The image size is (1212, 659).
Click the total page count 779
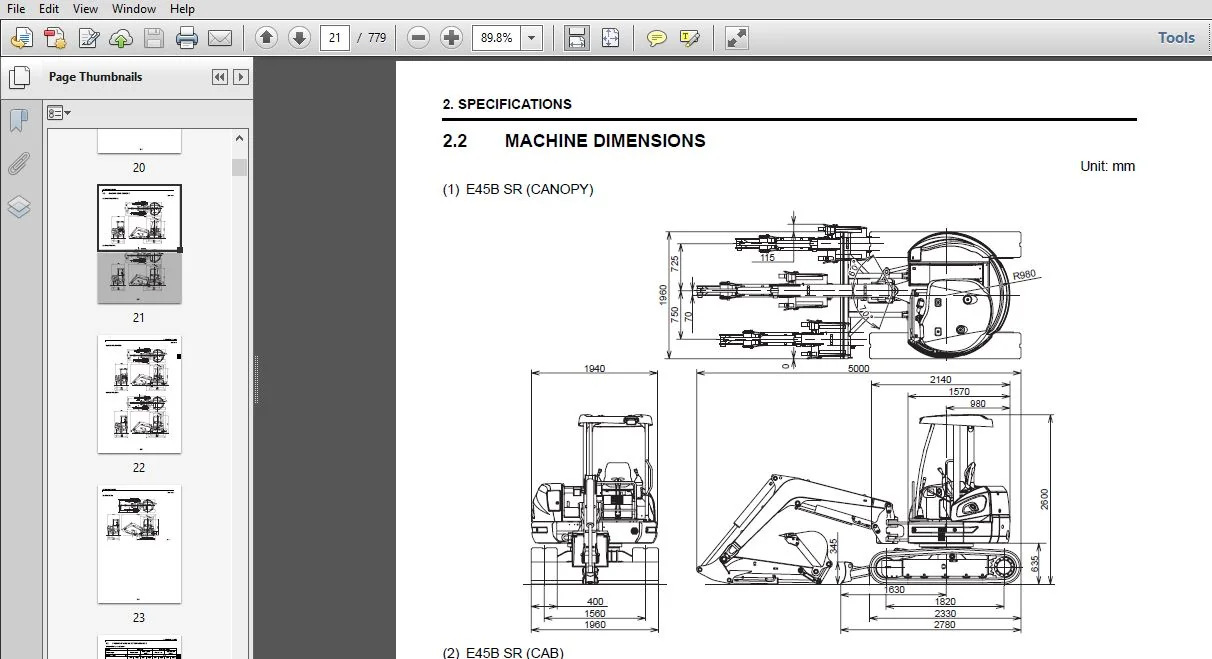click(x=376, y=38)
